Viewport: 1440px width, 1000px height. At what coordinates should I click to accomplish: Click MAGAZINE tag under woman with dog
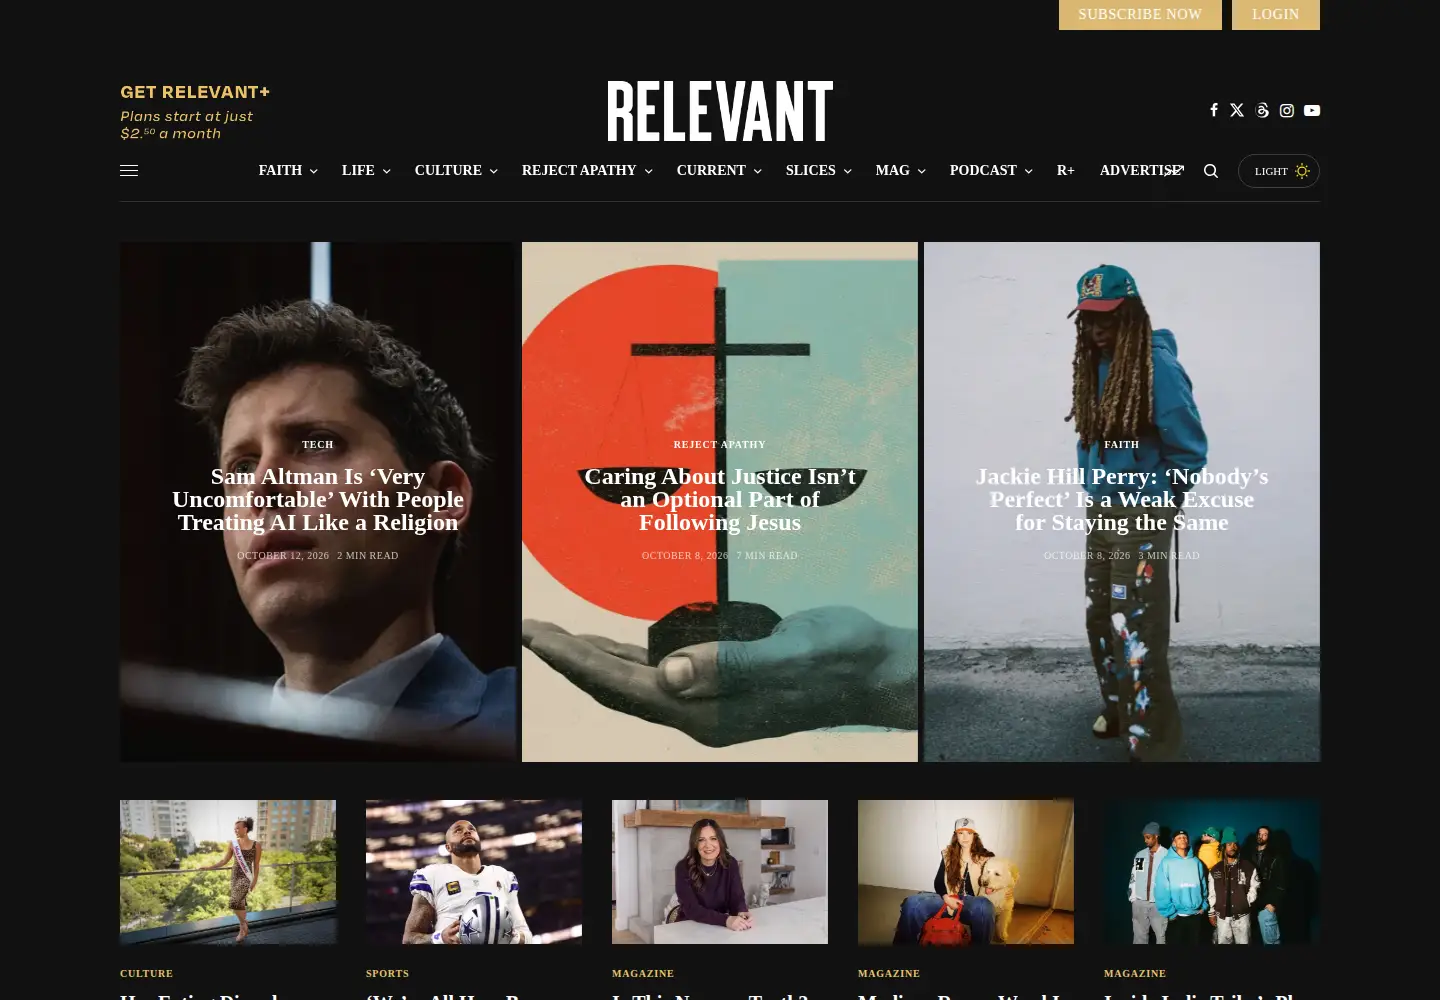tap(889, 973)
